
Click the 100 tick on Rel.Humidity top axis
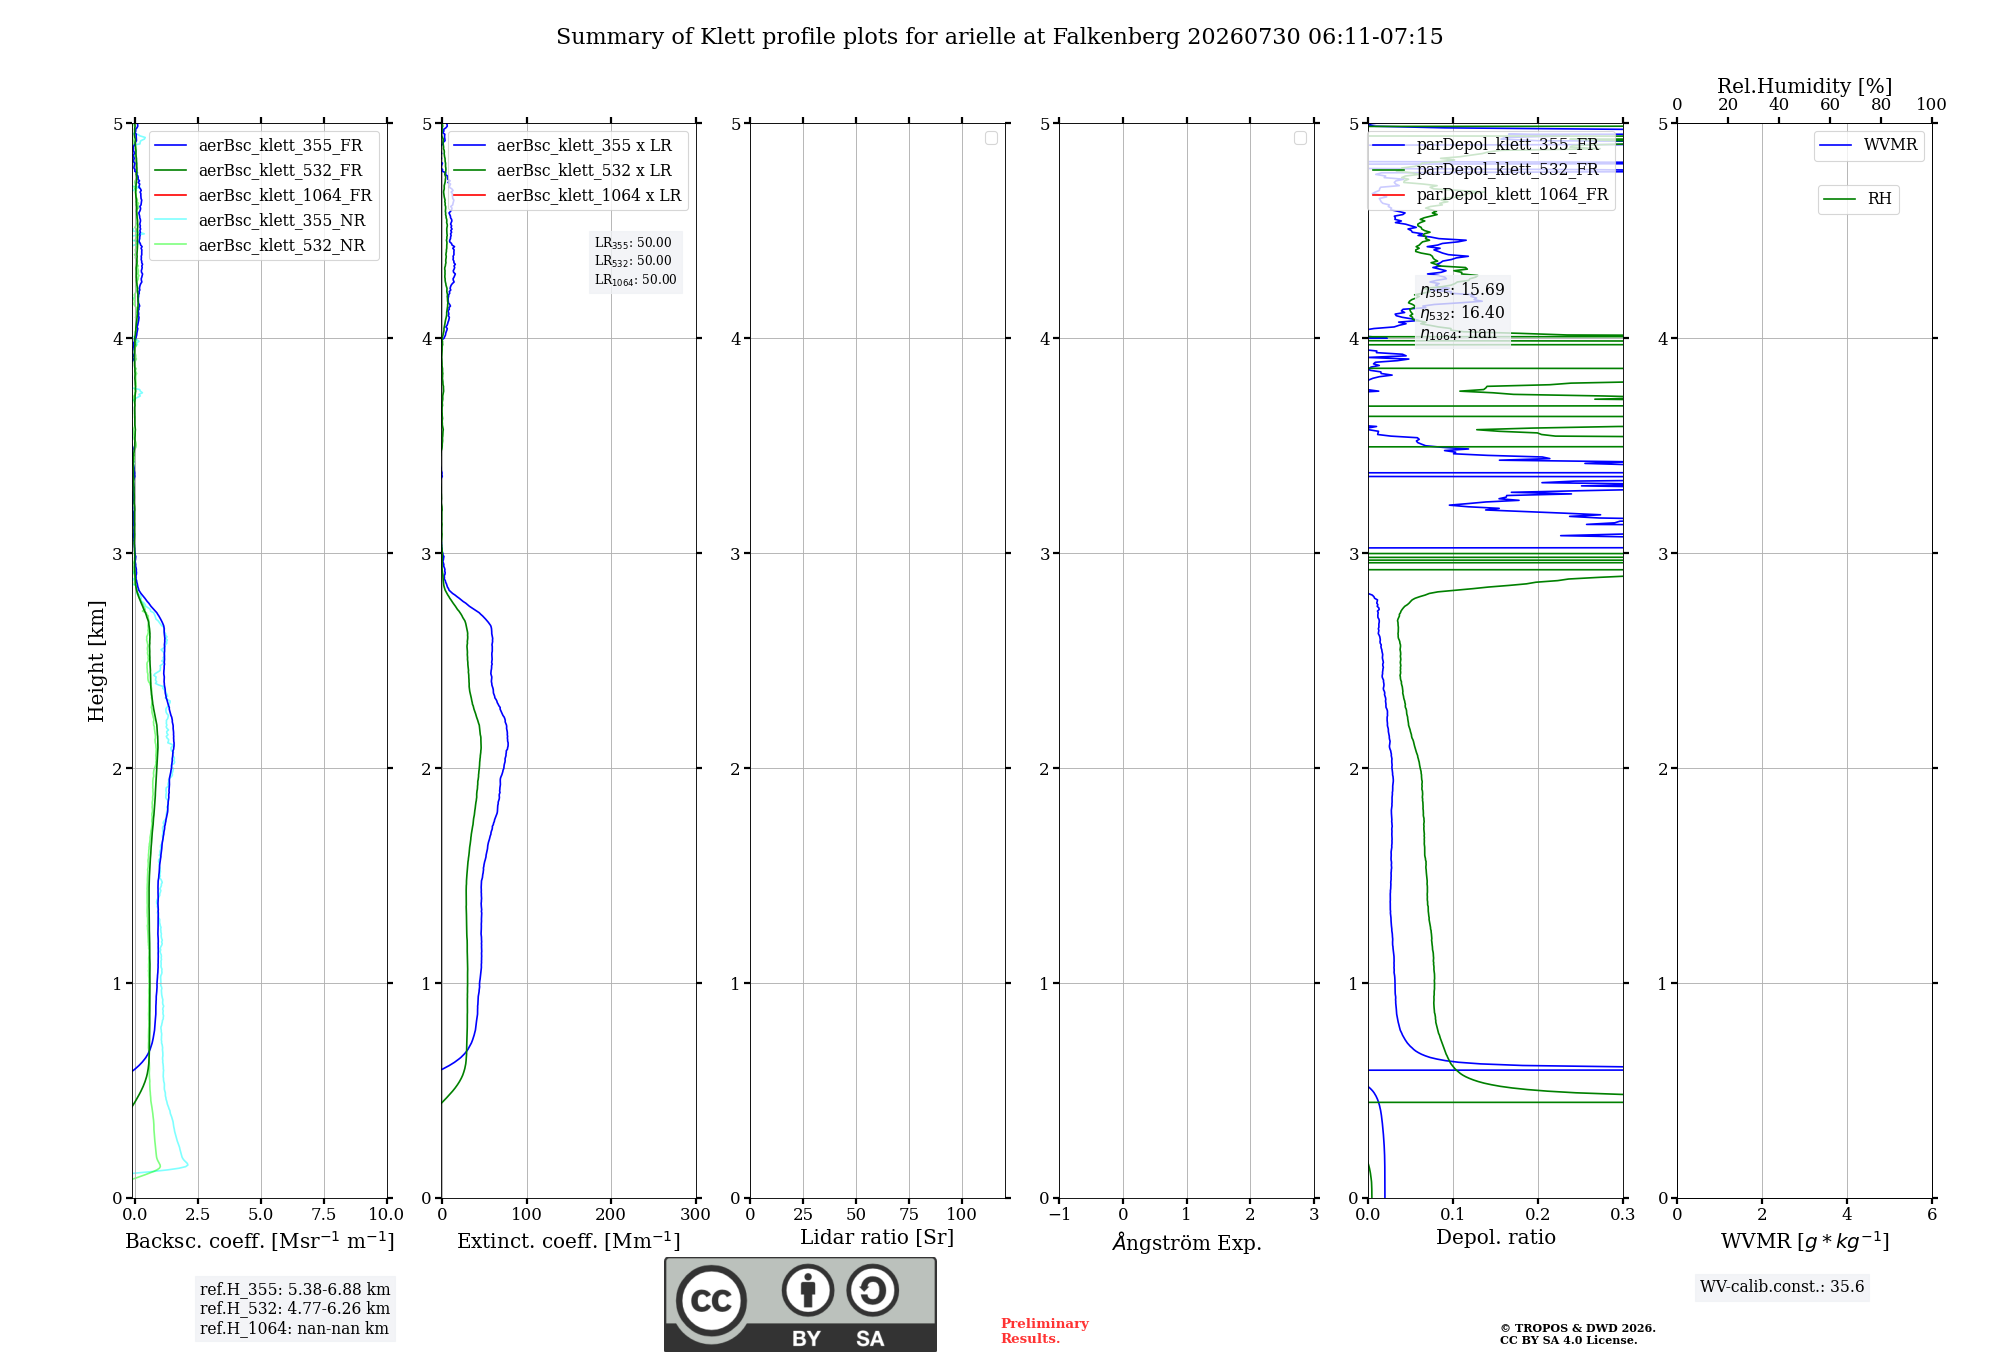pyautogui.click(x=1932, y=105)
